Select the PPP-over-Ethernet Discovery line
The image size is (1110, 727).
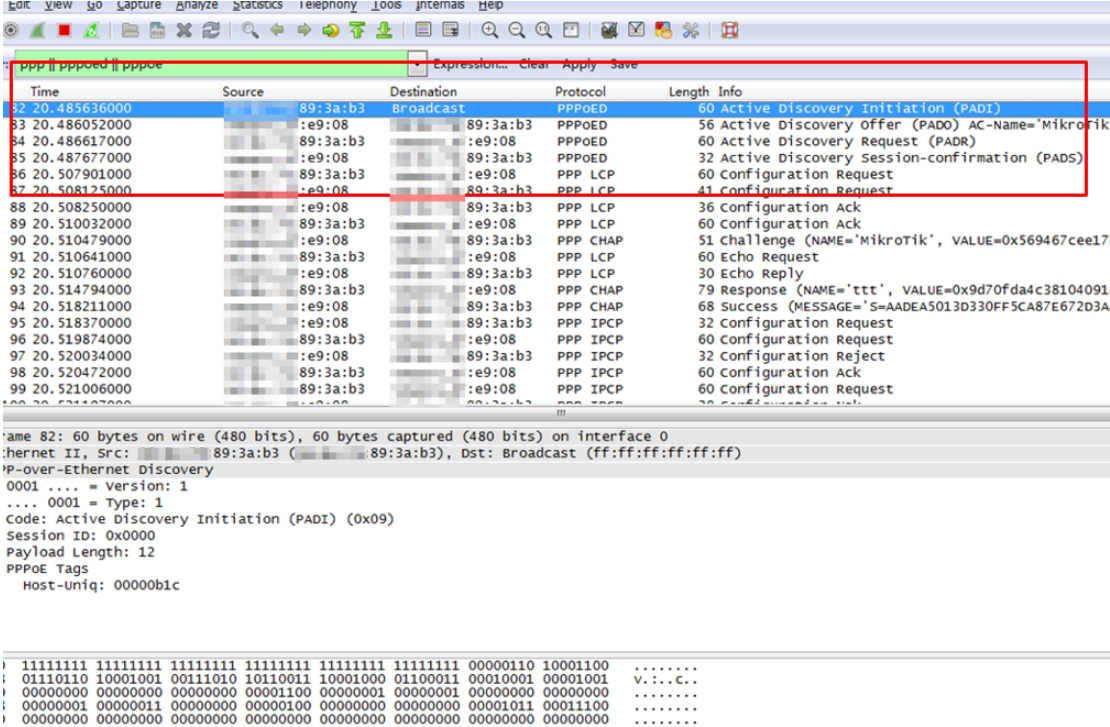pyautogui.click(x=556, y=469)
